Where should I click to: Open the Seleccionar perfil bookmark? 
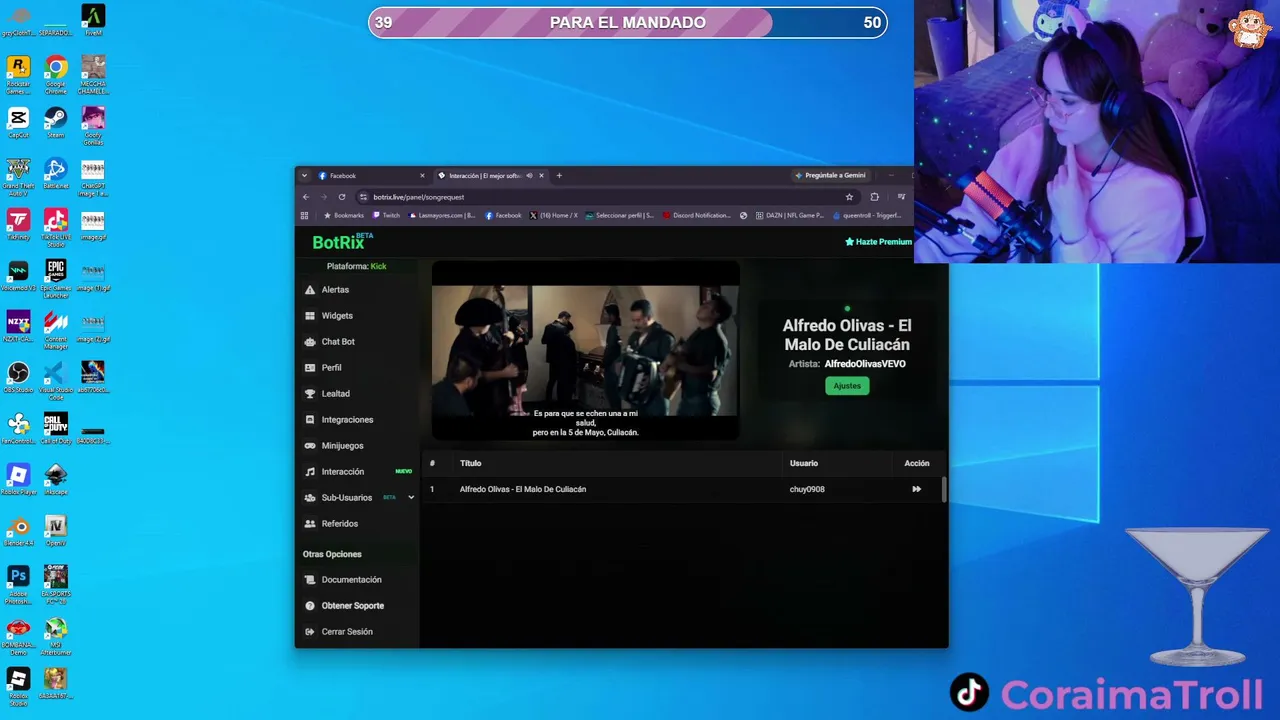click(620, 216)
